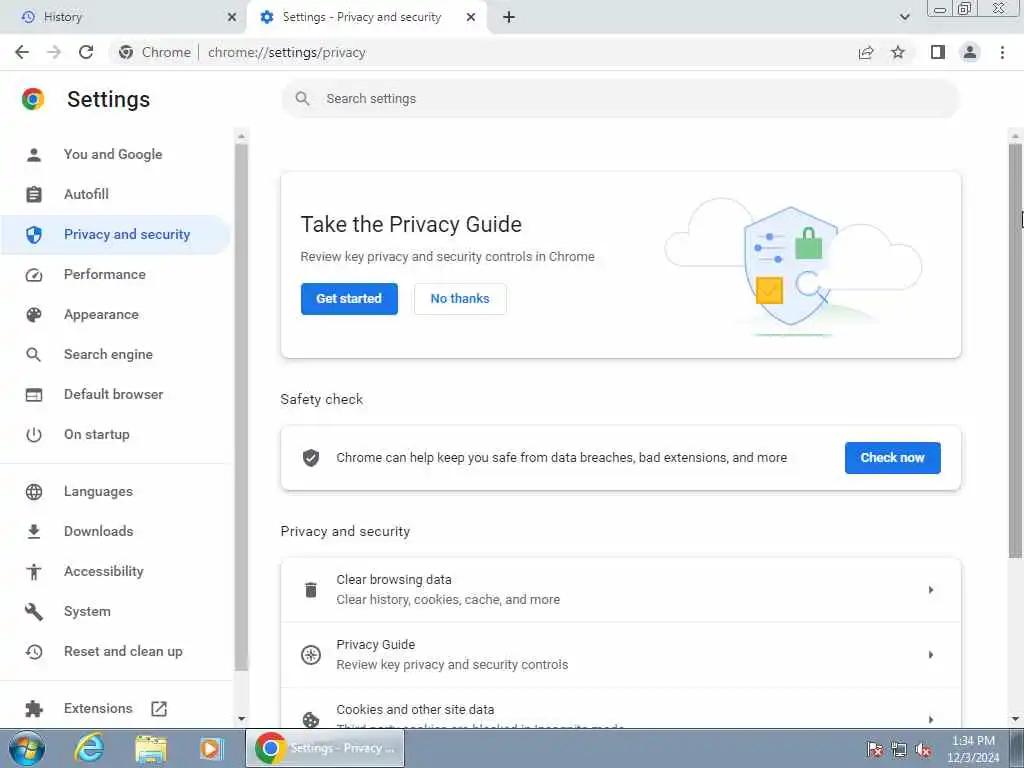Screen dimensions: 1024x768
Task: Click the Privacy Guide compass icon
Action: coord(311,654)
